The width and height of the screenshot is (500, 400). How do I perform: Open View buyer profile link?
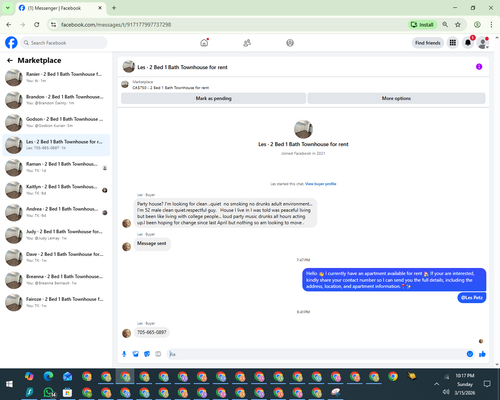pos(321,184)
